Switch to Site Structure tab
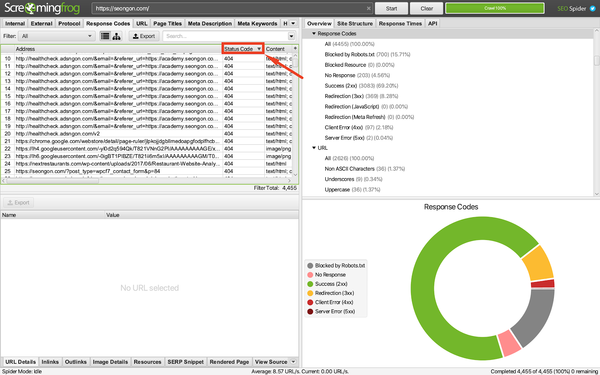This screenshot has height=375, width=600. (x=355, y=23)
